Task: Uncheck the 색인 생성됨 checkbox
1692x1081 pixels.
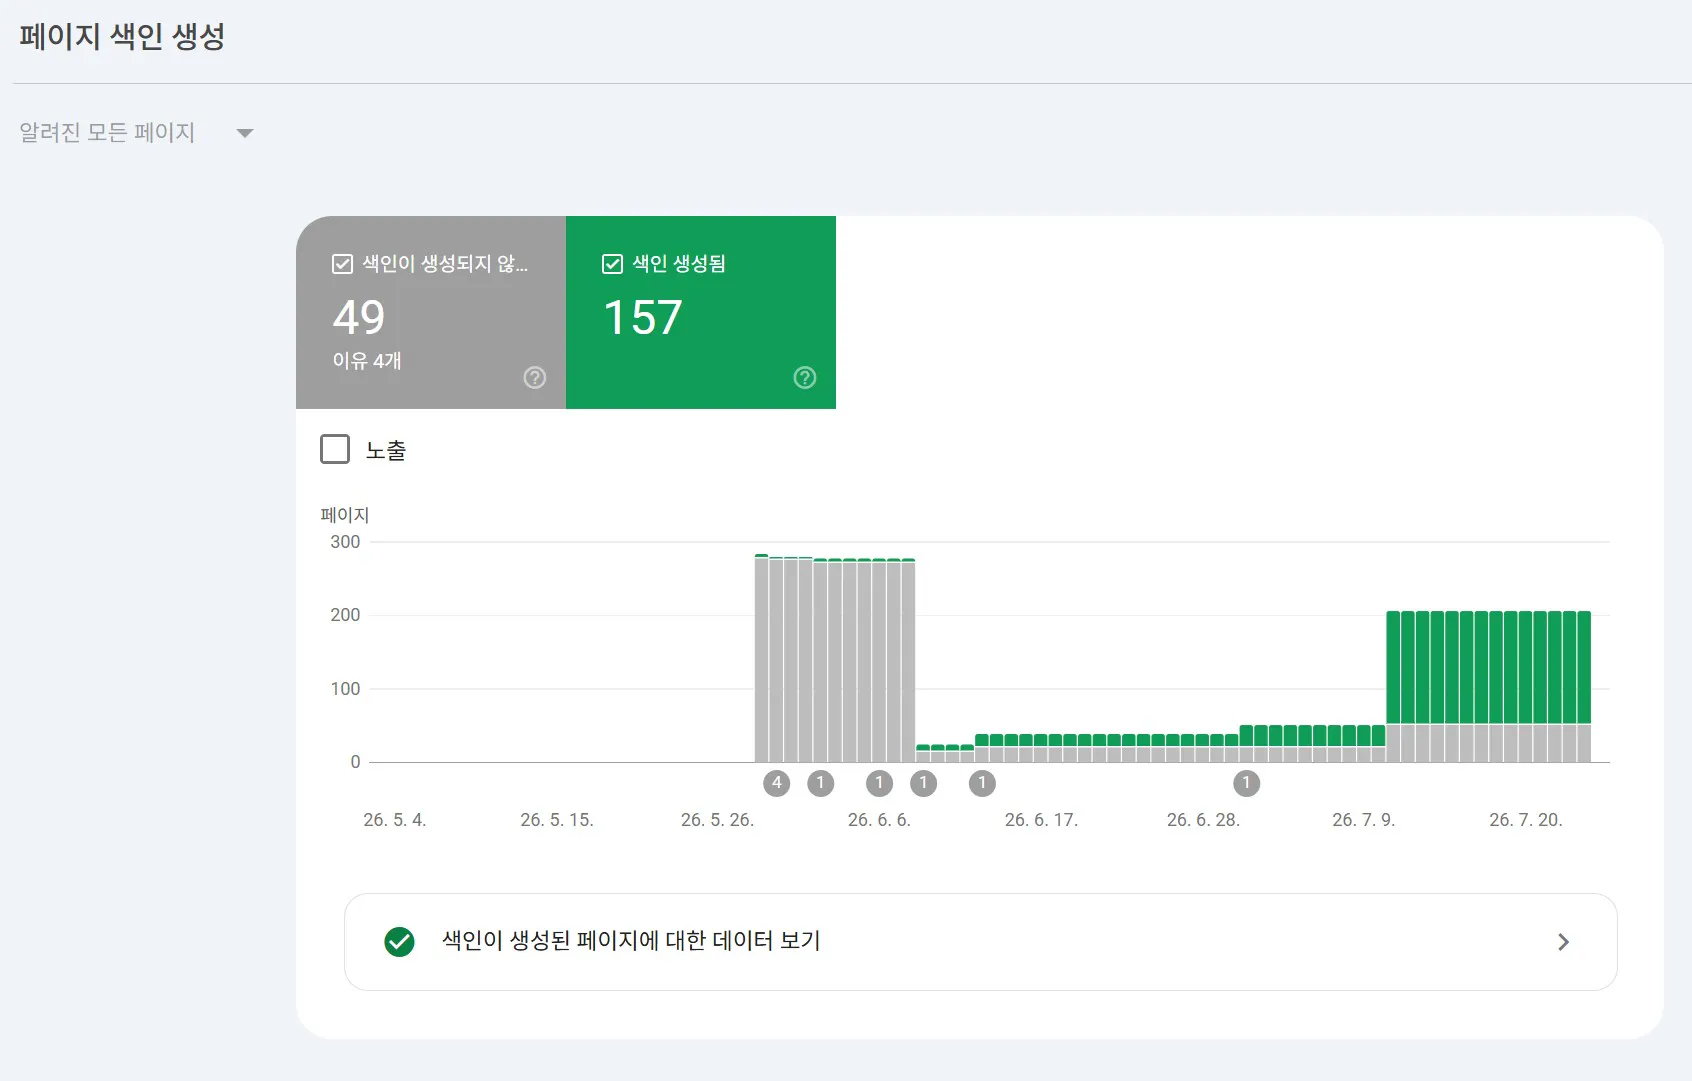Action: pos(612,264)
